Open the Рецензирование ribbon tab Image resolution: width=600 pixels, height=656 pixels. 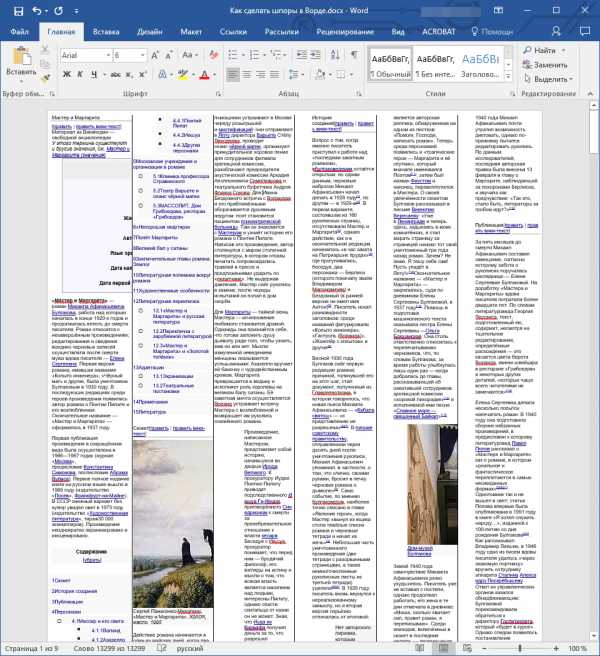tap(344, 32)
